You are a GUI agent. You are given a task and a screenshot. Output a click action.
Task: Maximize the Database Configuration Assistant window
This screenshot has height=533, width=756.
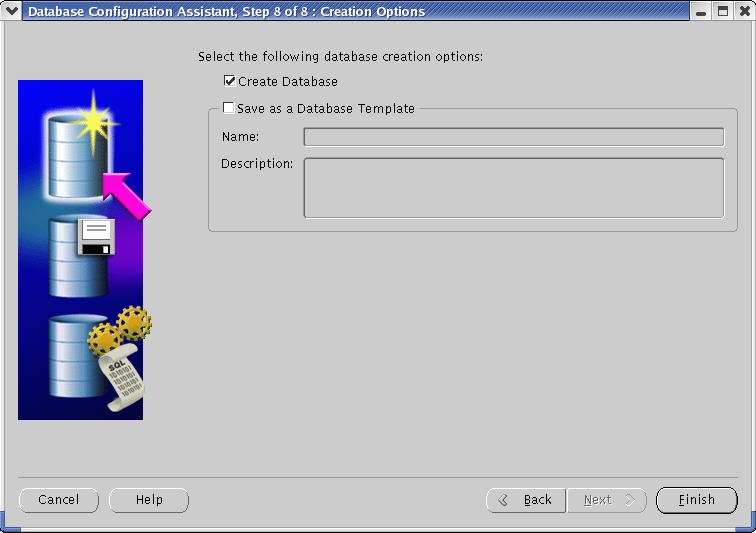point(723,11)
